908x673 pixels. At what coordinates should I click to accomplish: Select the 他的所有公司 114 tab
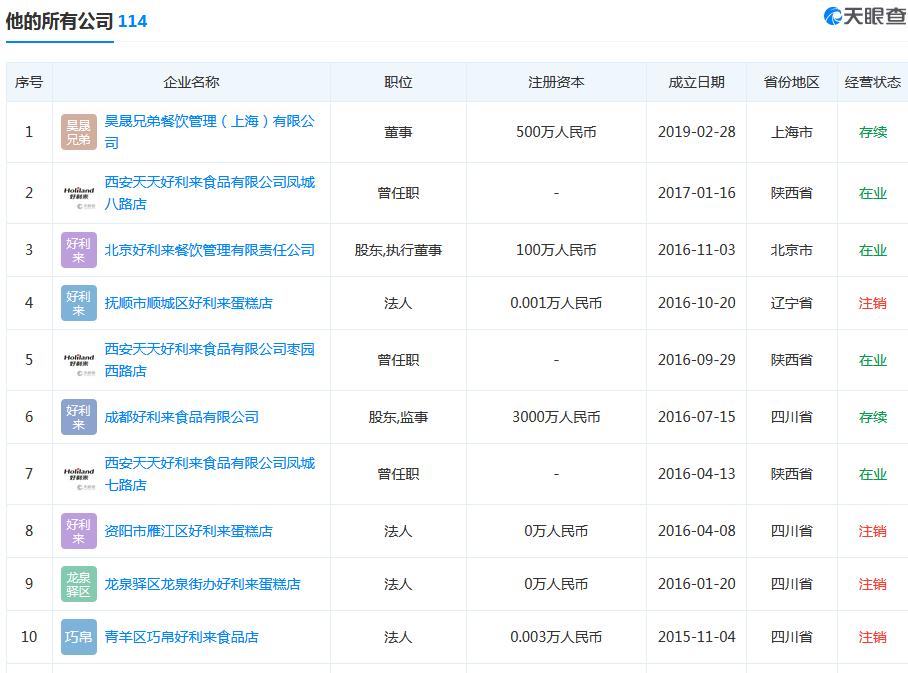click(x=76, y=21)
